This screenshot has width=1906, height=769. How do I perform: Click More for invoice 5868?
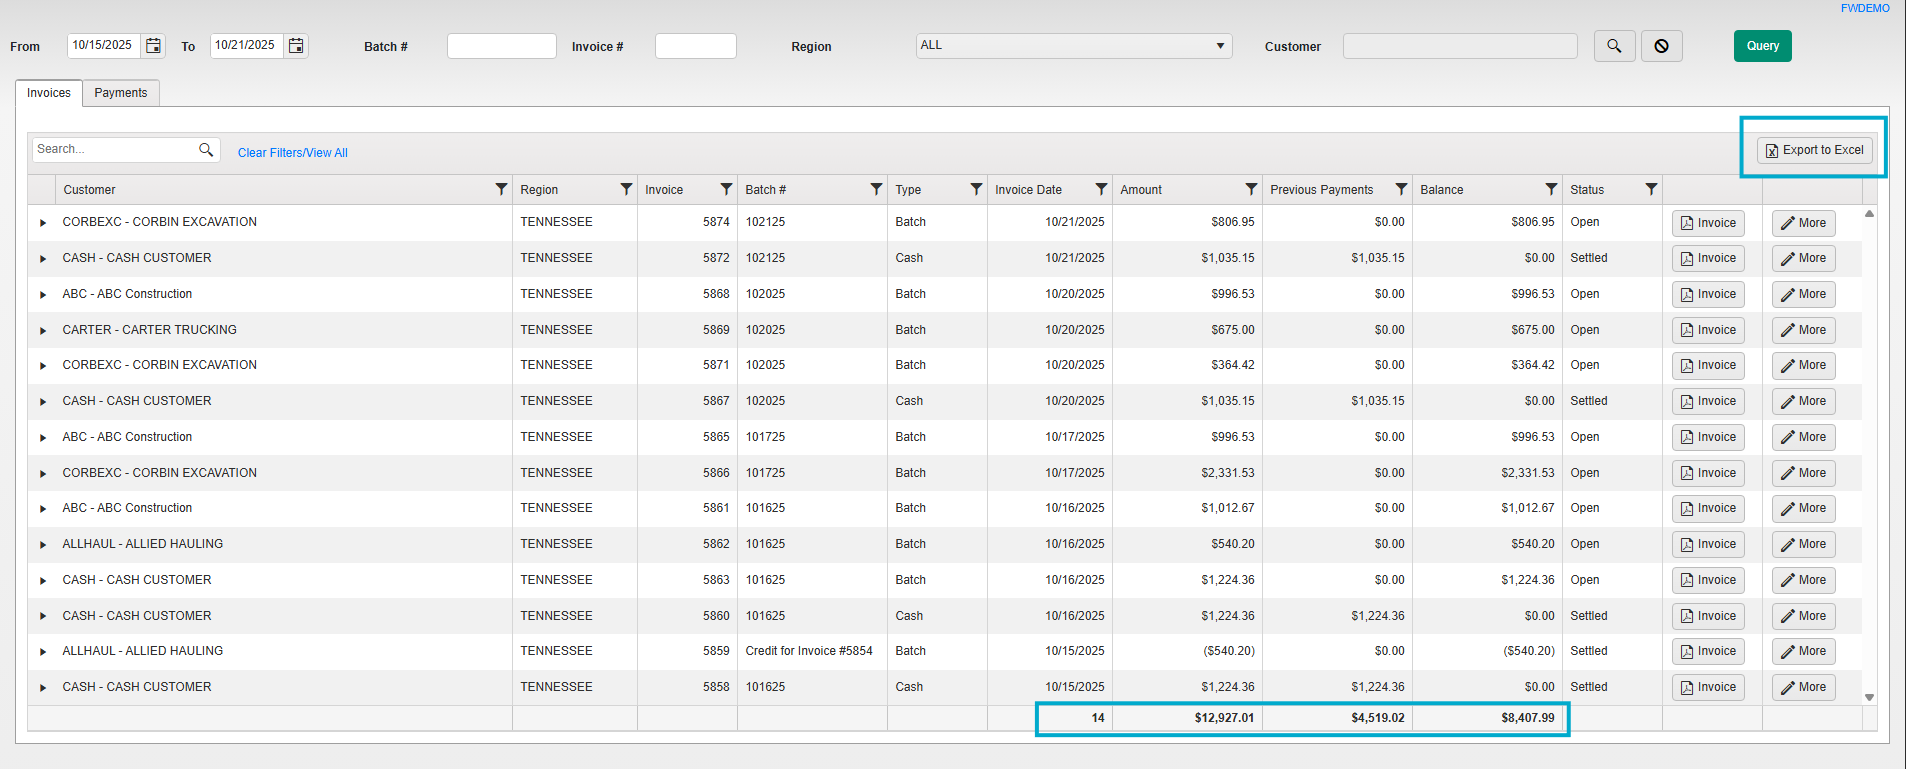[x=1803, y=294]
